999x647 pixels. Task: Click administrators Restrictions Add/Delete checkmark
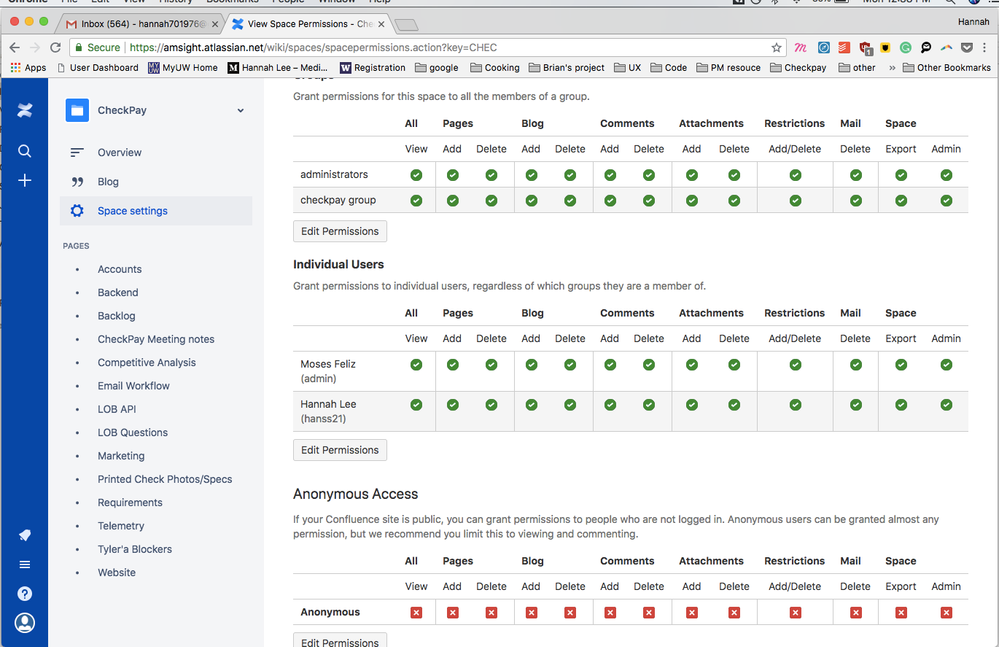tap(795, 175)
